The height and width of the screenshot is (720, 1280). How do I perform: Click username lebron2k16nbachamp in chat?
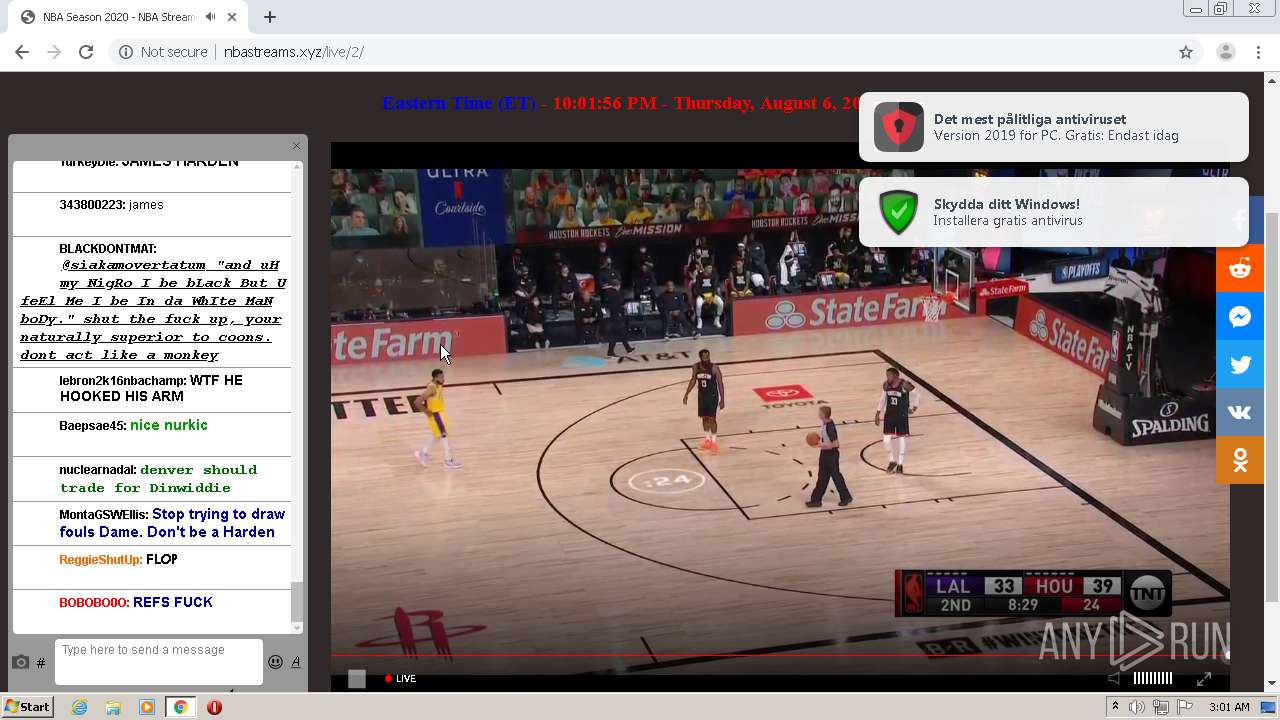[122, 381]
